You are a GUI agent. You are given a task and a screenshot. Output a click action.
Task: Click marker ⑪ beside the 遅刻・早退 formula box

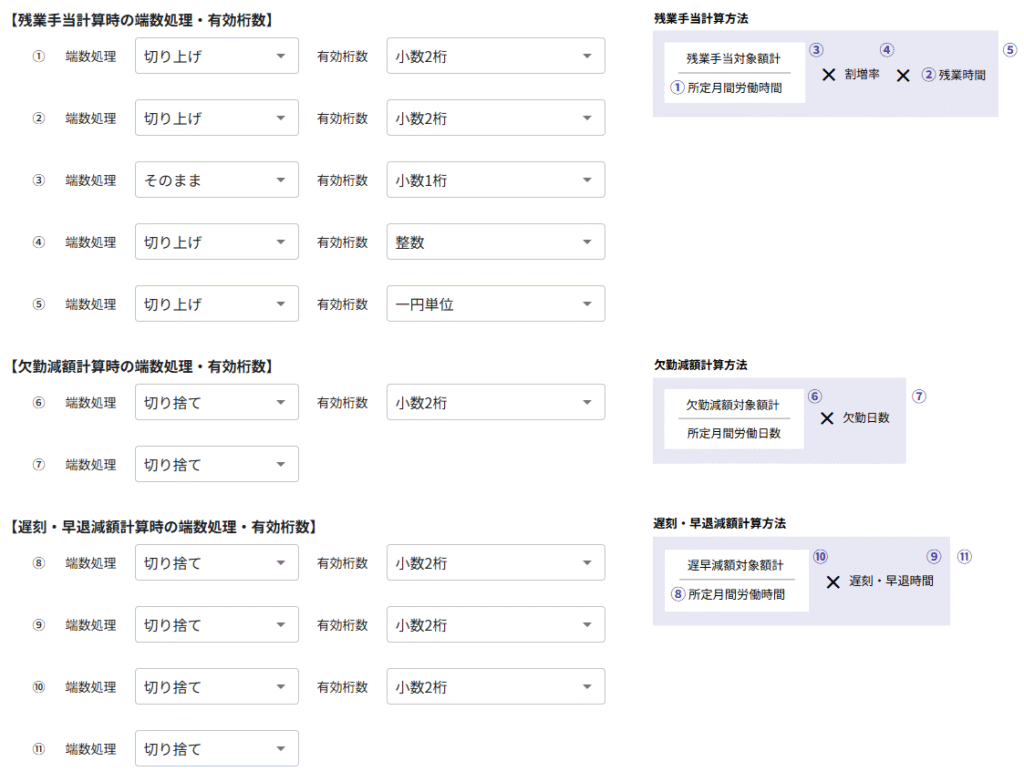[964, 557]
